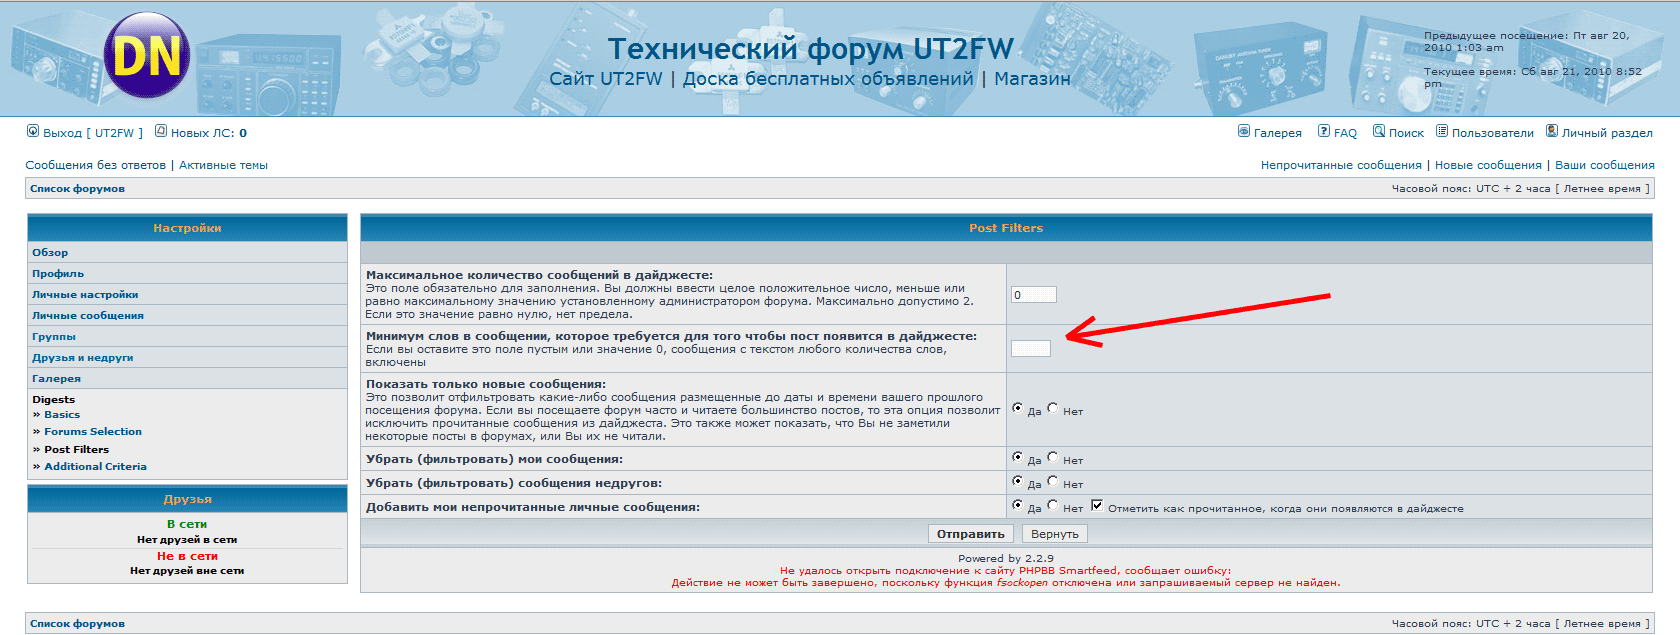This screenshot has height=635, width=1680.
Task: Open Additional Criteria in the Digests menu
Action: pyautogui.click(x=95, y=467)
